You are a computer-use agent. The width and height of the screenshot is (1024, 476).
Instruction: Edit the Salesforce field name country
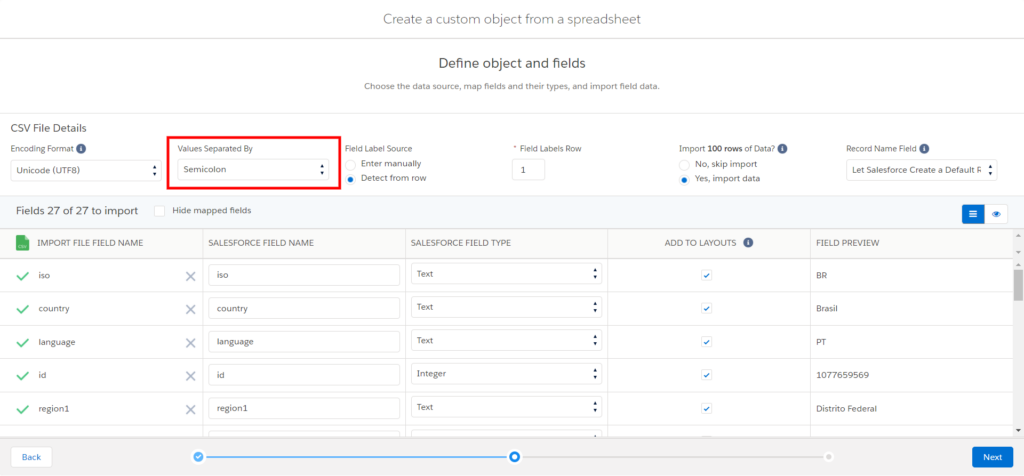[304, 308]
